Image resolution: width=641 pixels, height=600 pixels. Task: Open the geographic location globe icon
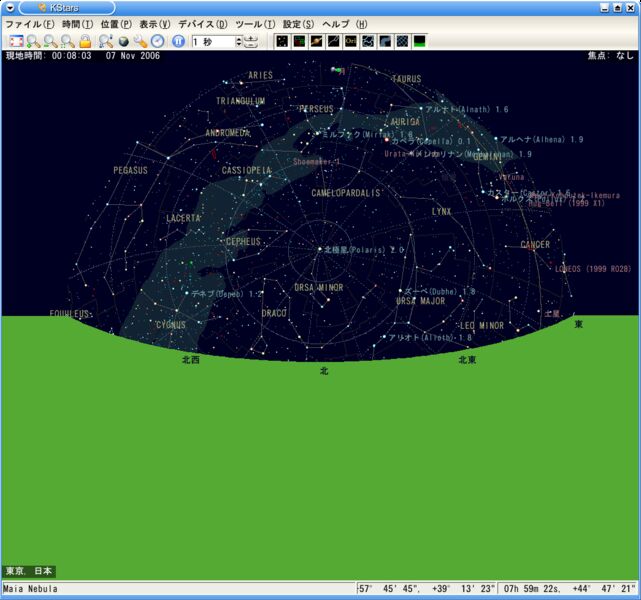tap(124, 41)
